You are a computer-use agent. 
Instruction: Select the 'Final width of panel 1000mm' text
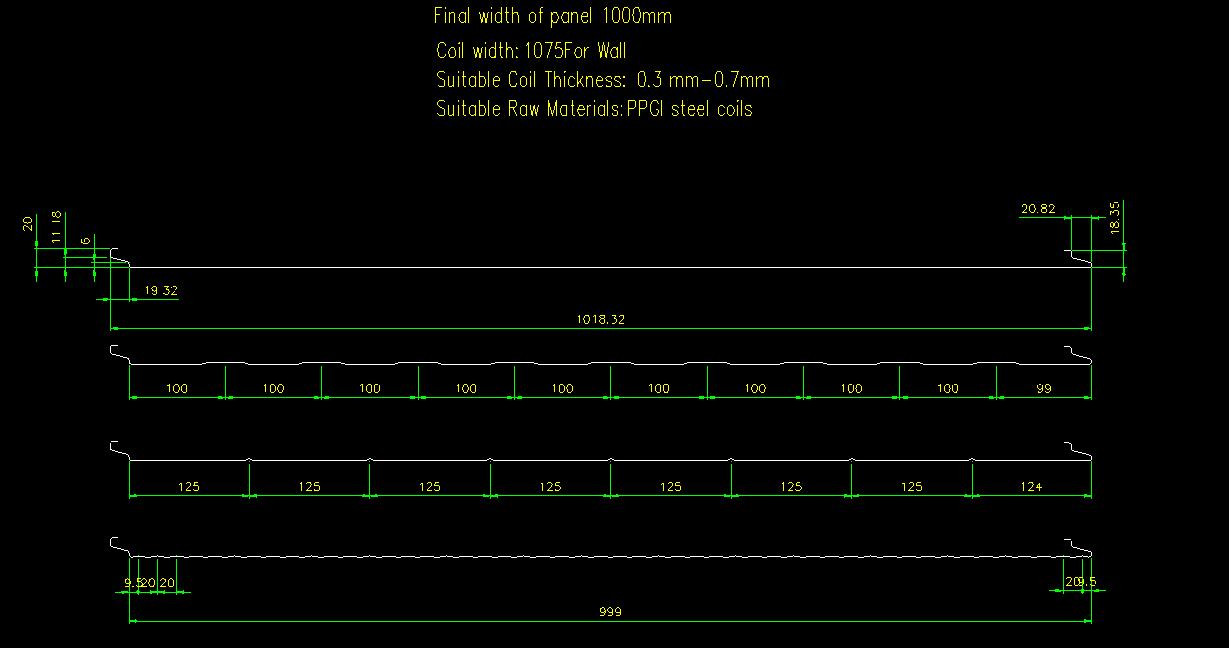[x=552, y=16]
